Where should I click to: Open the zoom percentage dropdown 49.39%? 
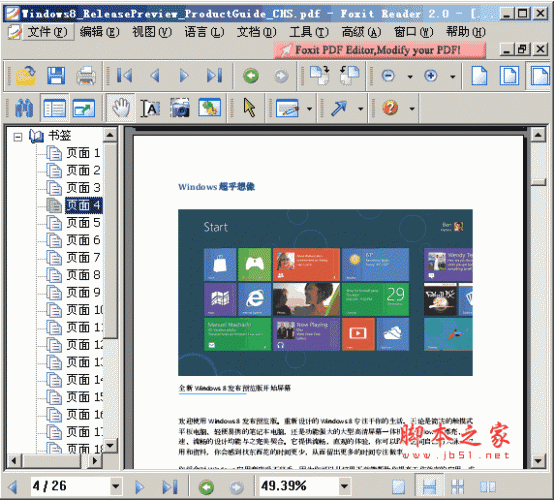[344, 486]
